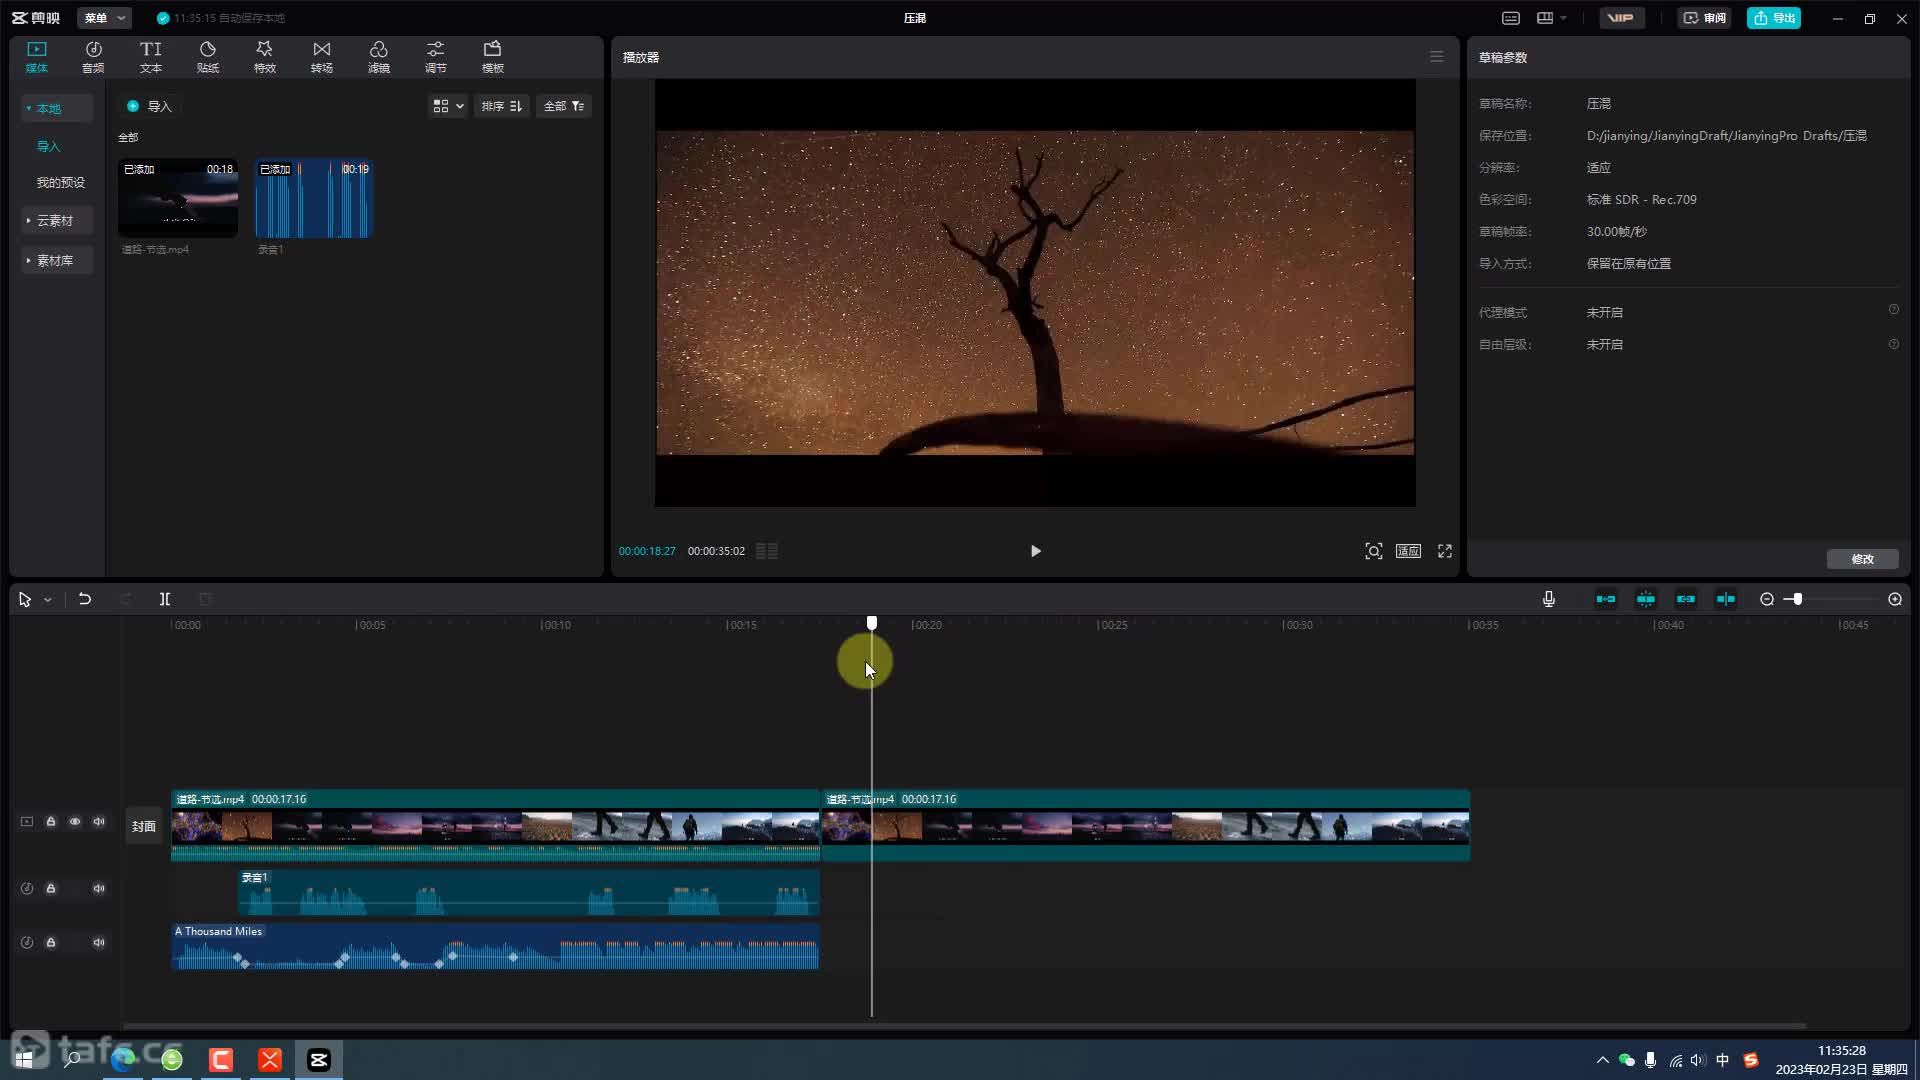Zoom in the timeline with plus icon
This screenshot has width=1920, height=1080.
pyautogui.click(x=1894, y=599)
